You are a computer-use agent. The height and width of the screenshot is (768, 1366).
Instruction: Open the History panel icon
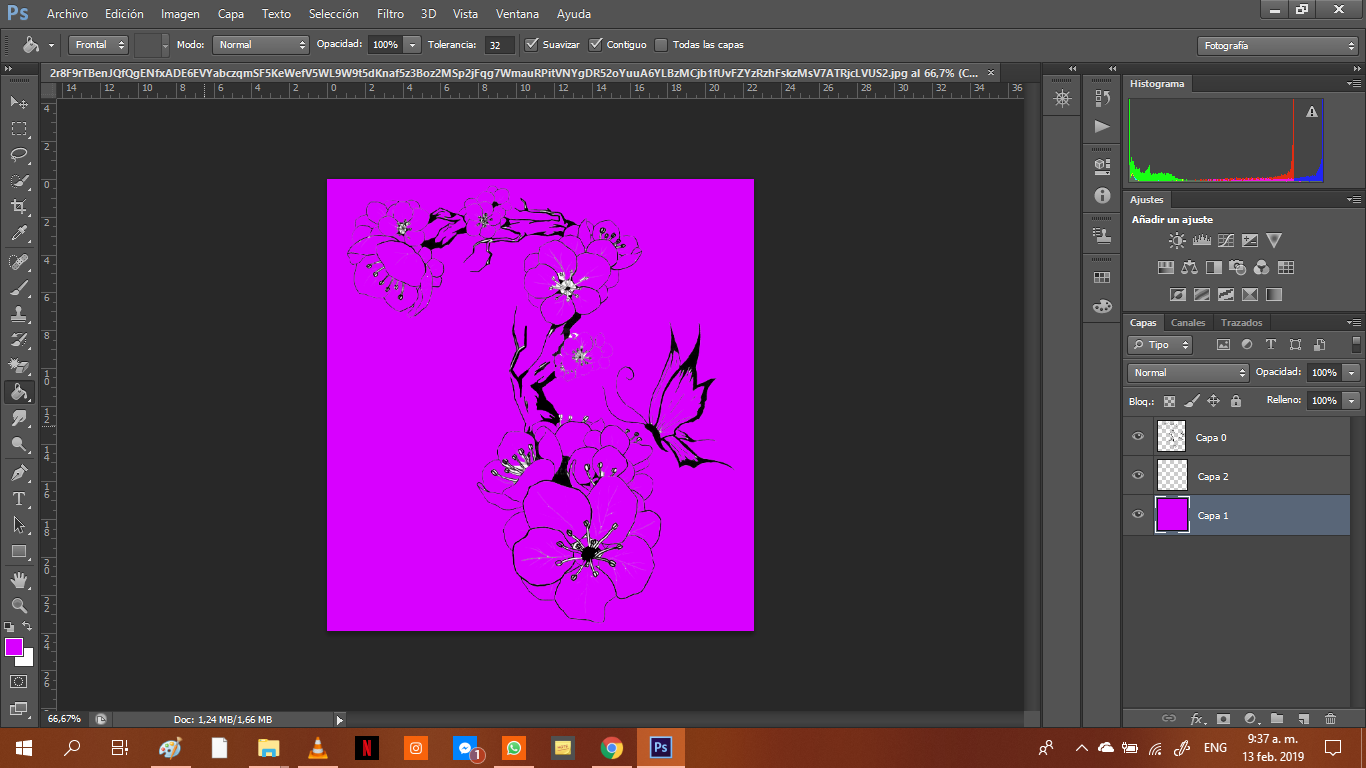1102,98
